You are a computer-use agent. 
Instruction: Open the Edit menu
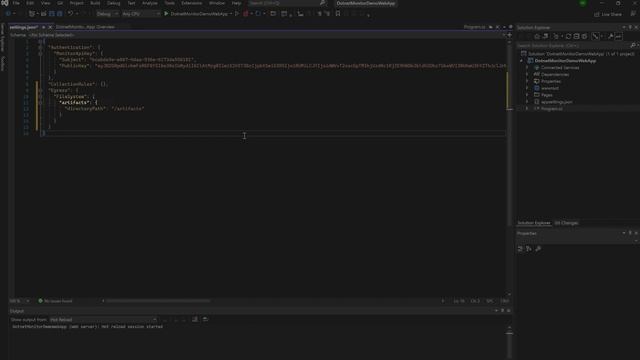pos(30,3)
